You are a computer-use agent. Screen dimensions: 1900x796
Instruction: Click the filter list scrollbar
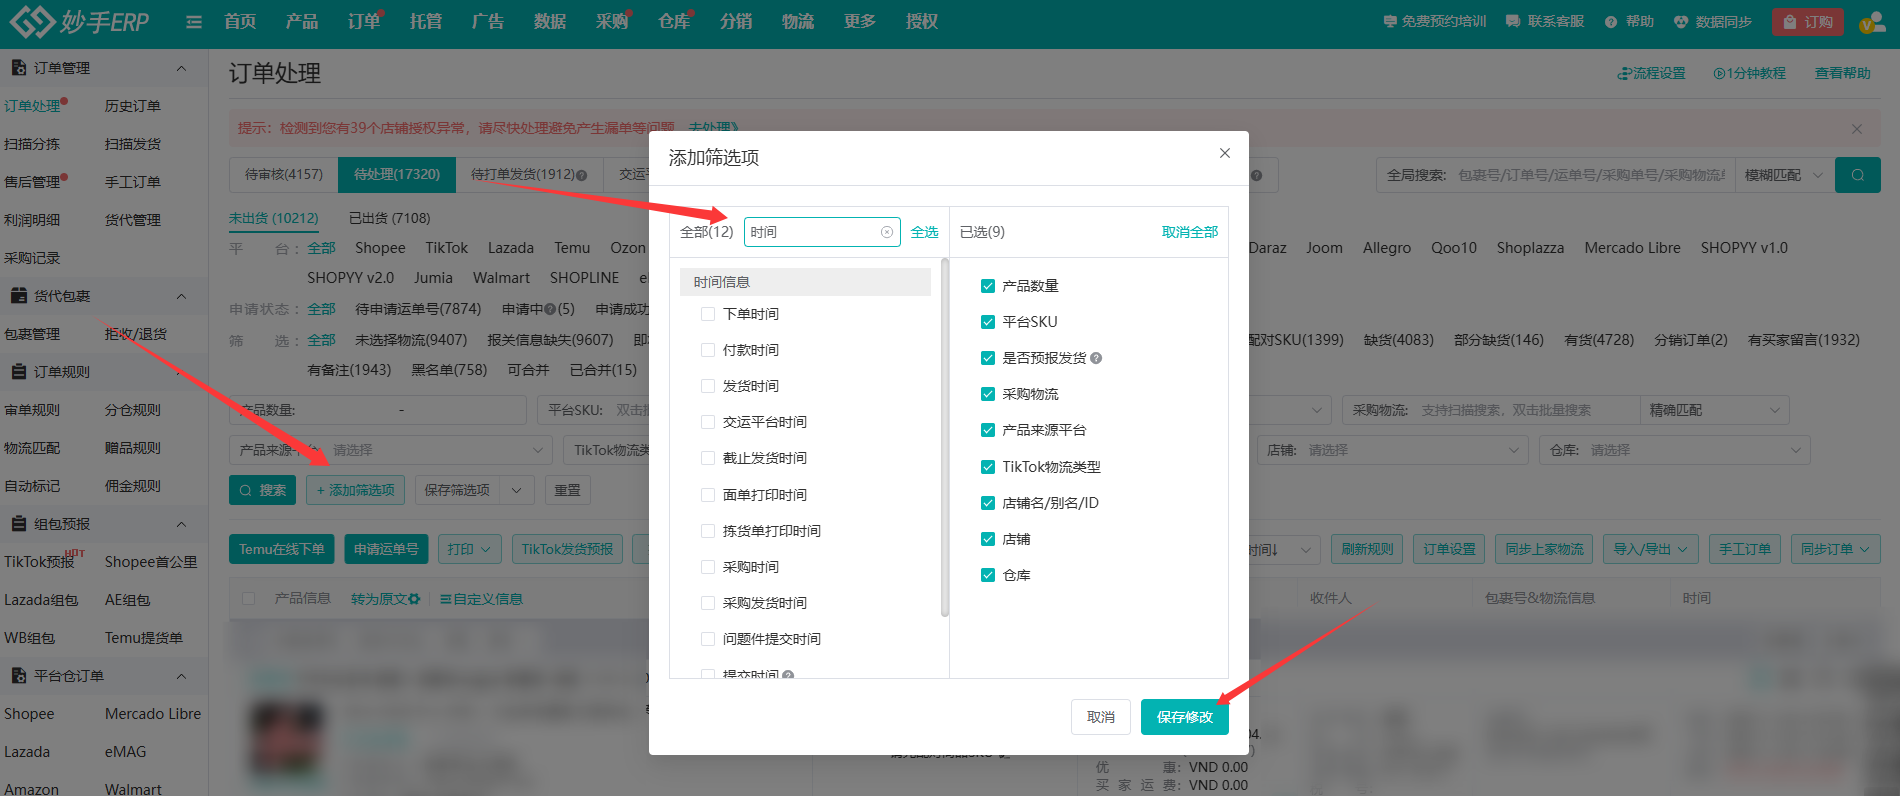coord(944,440)
